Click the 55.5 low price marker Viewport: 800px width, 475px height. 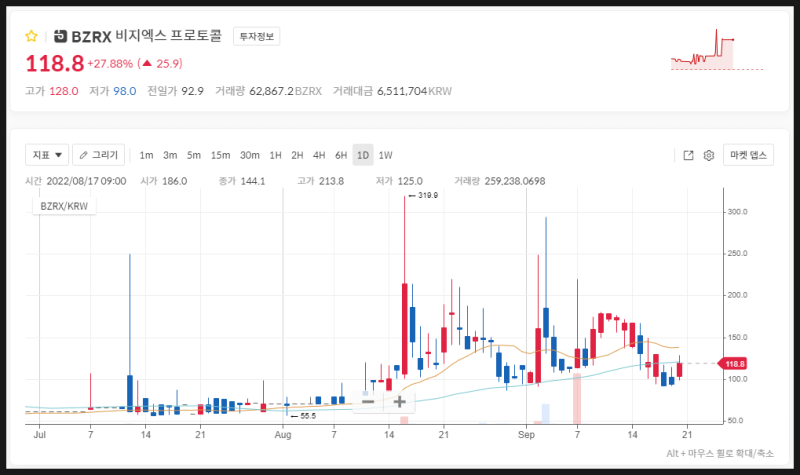pos(304,416)
